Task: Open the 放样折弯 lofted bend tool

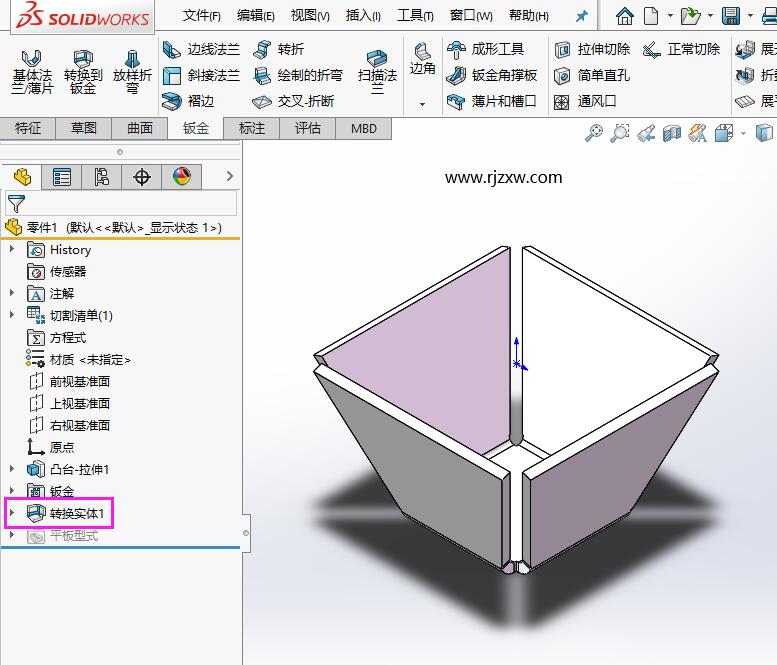Action: [132, 72]
